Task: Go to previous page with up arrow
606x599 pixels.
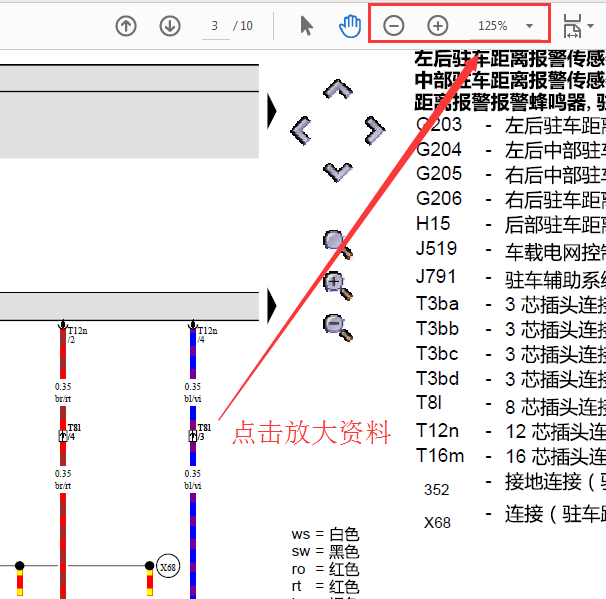Action: click(126, 26)
